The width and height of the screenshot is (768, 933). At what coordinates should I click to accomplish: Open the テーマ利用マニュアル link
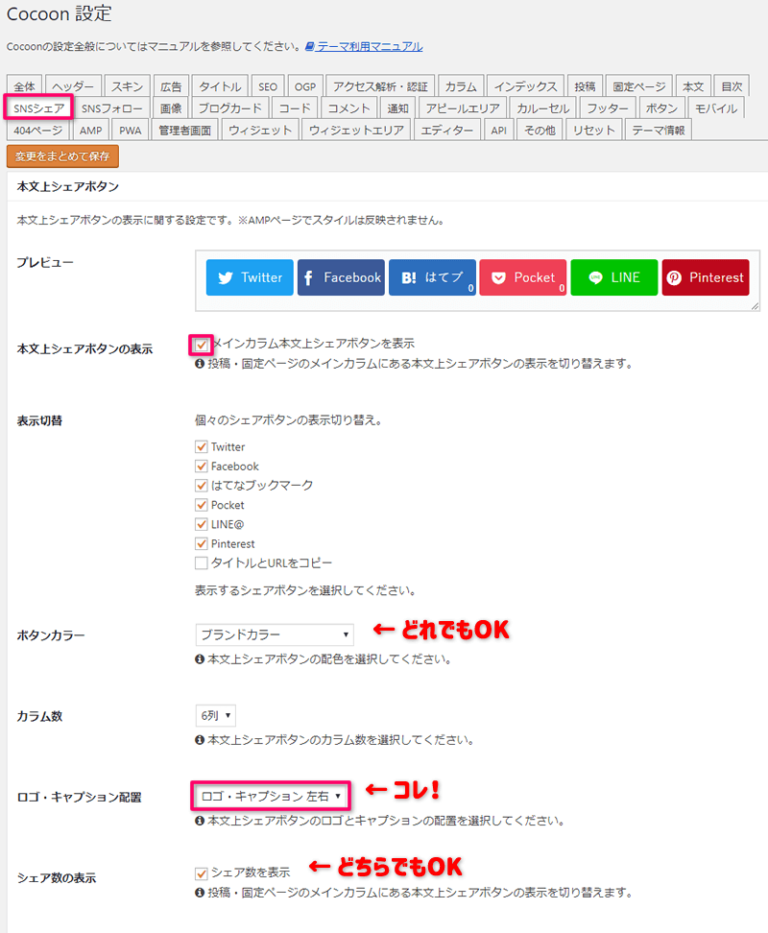click(369, 47)
